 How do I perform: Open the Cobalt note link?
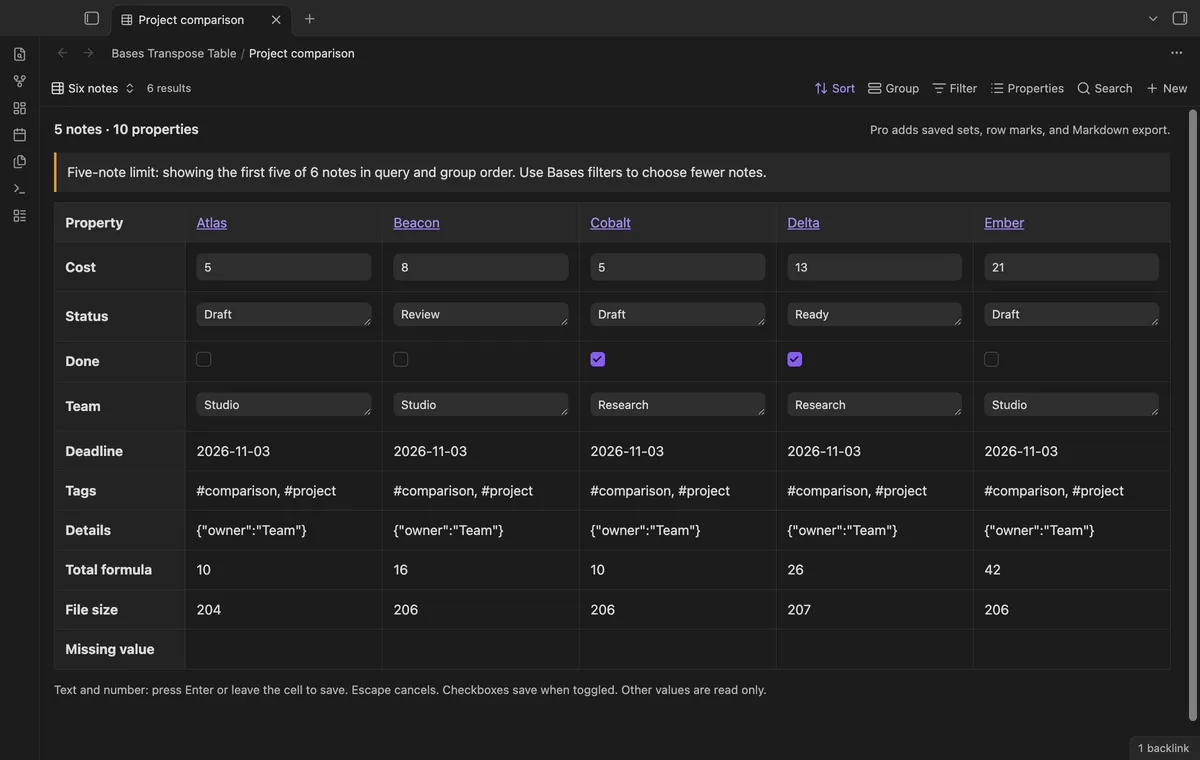(x=610, y=223)
